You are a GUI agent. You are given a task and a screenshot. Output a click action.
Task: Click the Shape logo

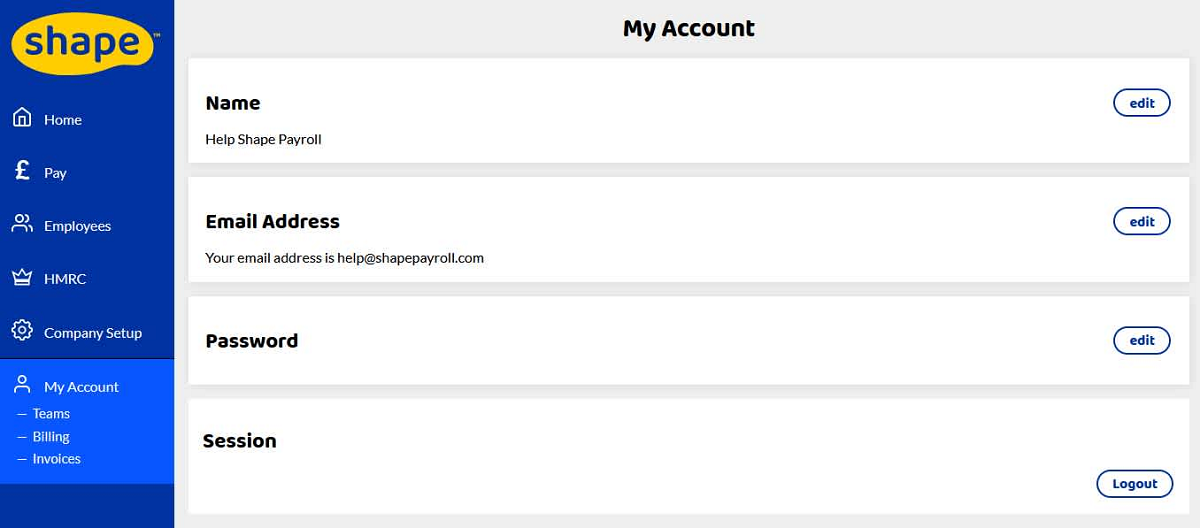point(84,44)
